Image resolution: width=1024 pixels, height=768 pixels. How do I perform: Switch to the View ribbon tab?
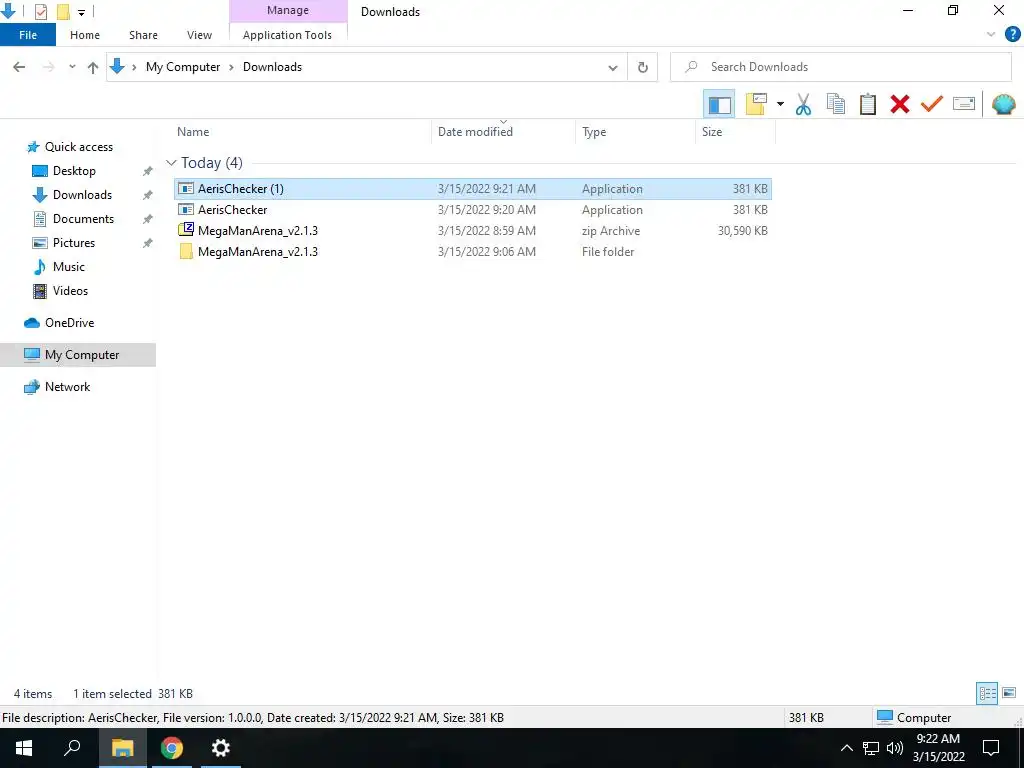click(x=199, y=35)
